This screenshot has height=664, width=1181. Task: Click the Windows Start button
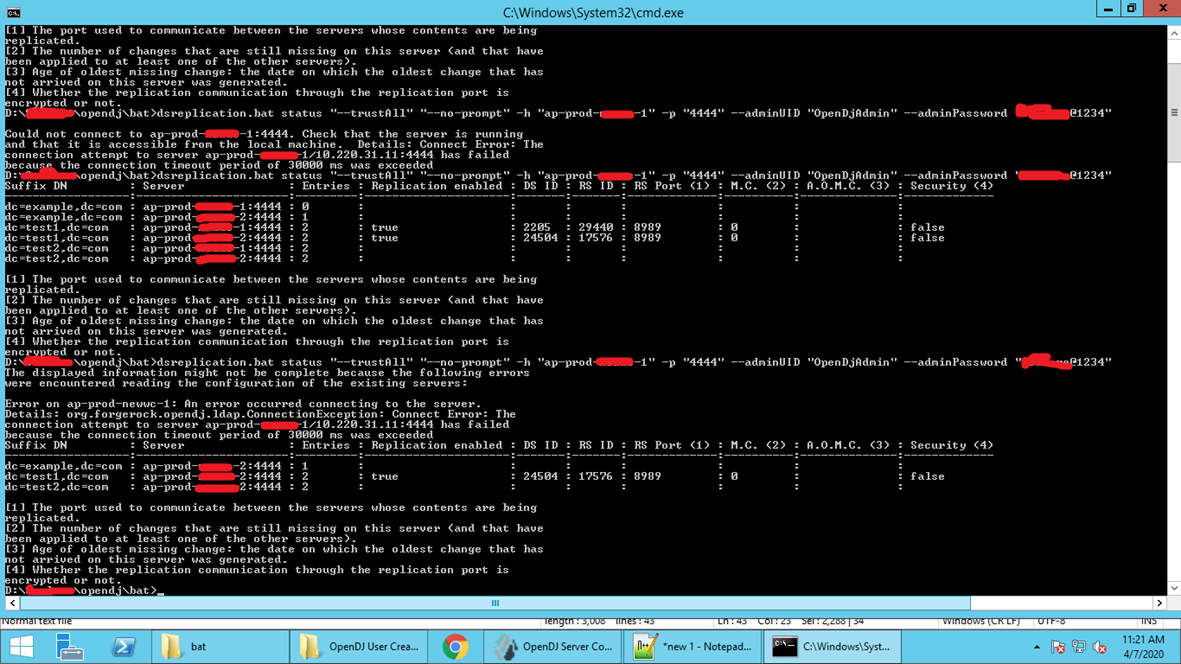pyautogui.click(x=20, y=647)
